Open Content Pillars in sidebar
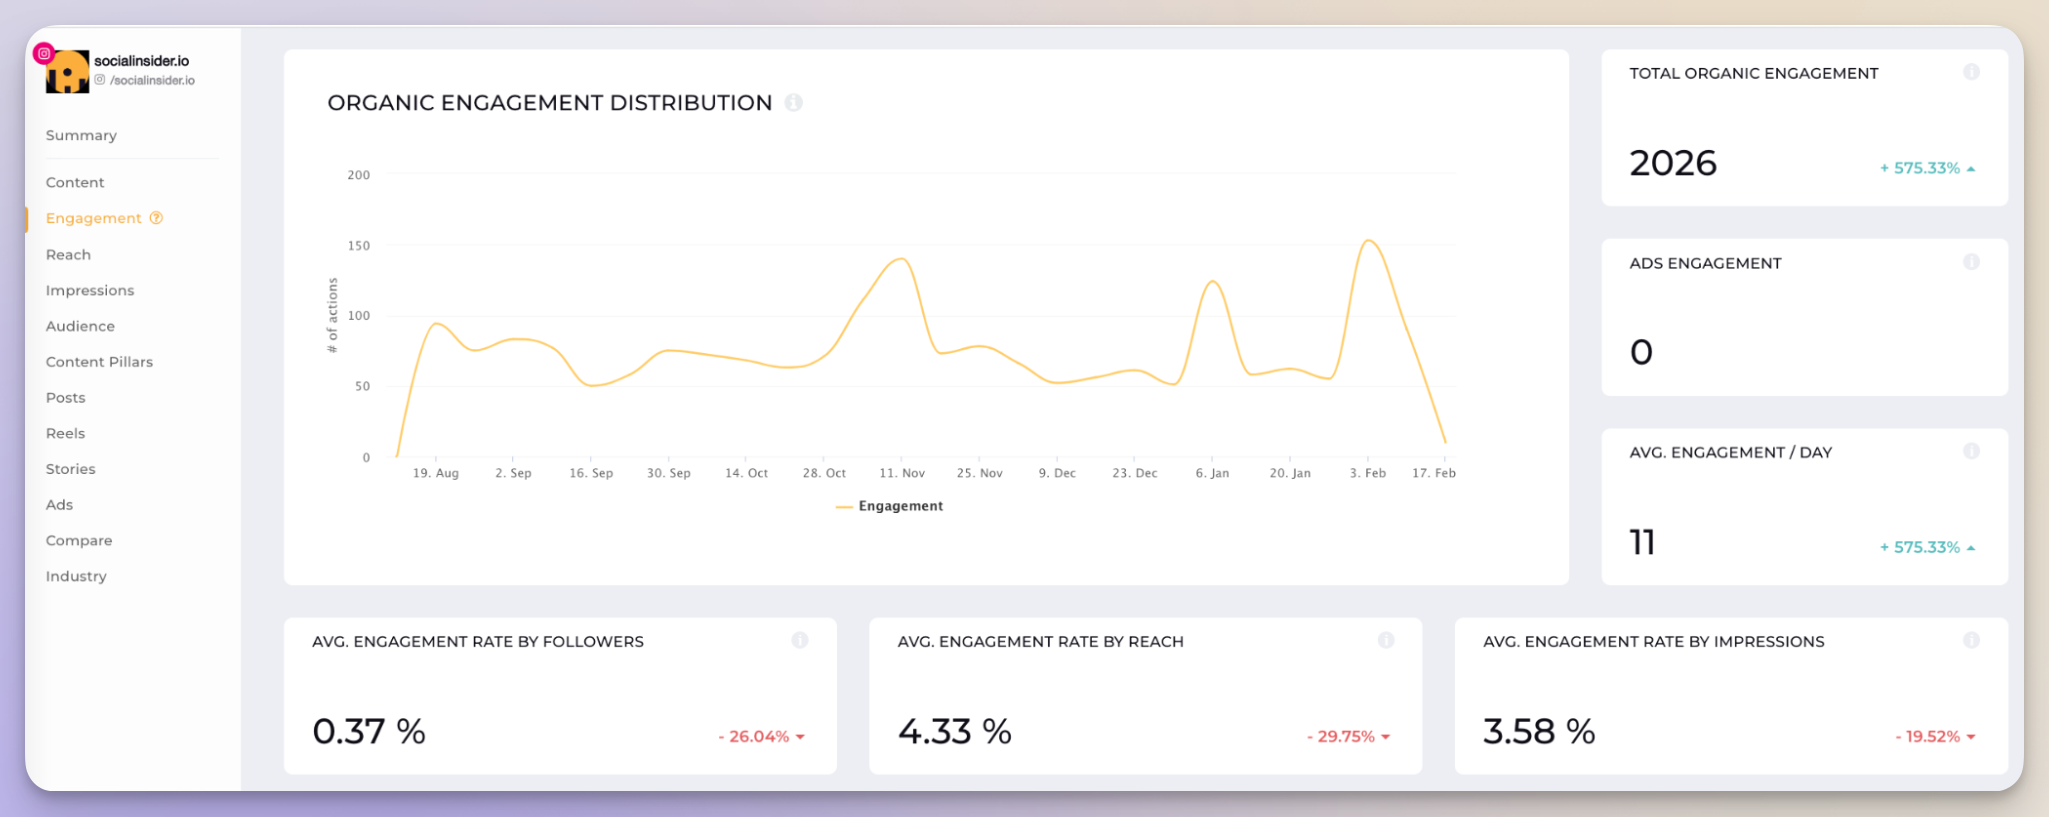Viewport: 2049px width, 817px height. click(x=99, y=362)
